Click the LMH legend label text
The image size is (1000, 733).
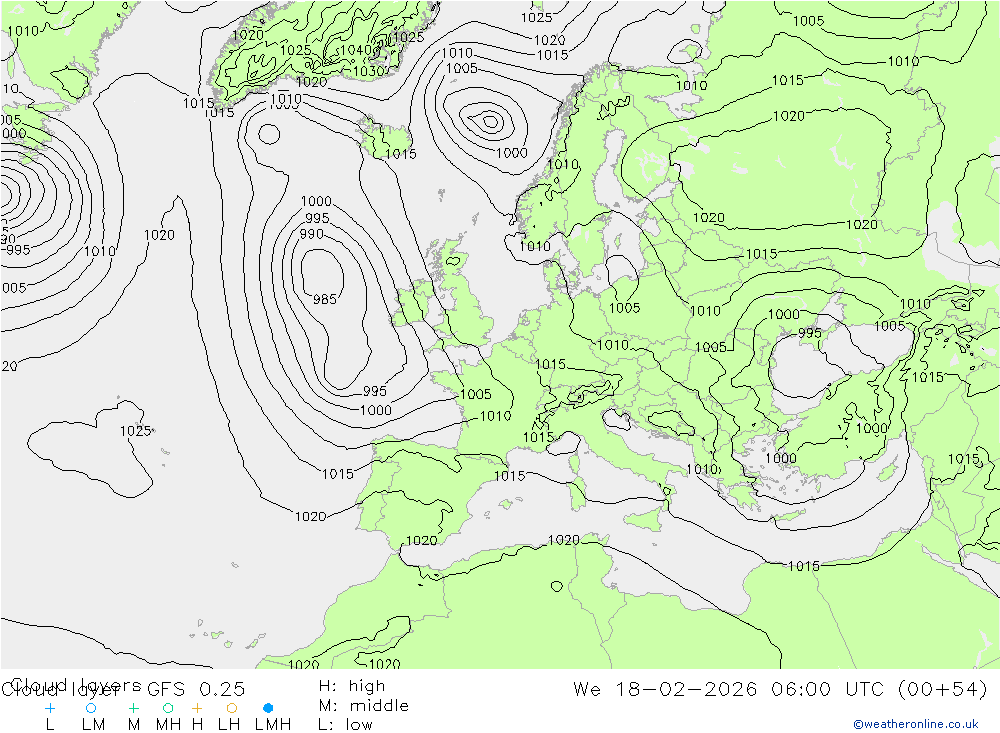273,725
